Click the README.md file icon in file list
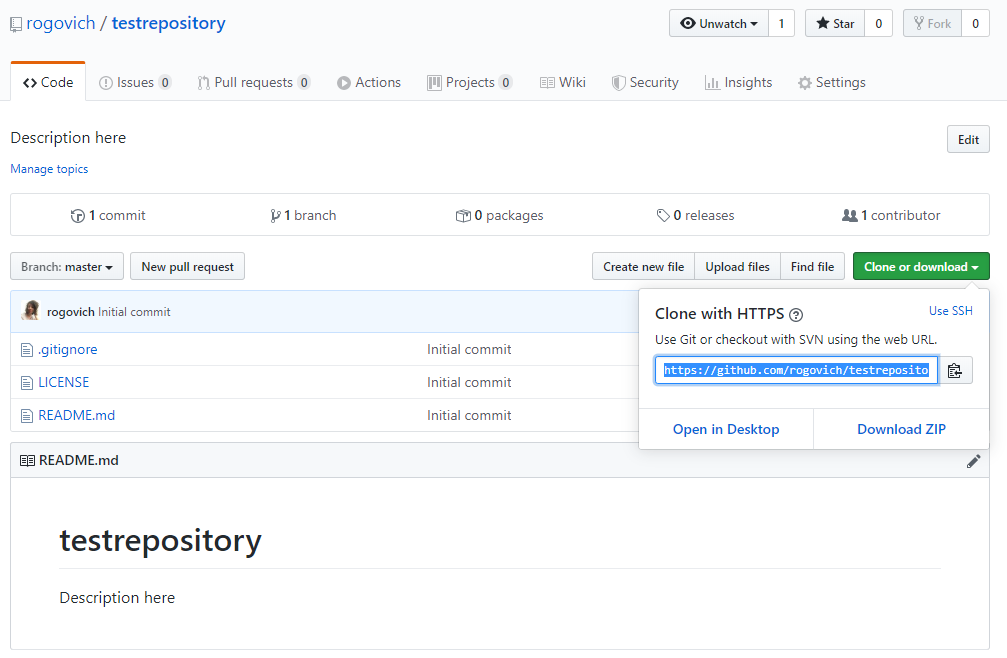The width and height of the screenshot is (1007, 658). 27,416
